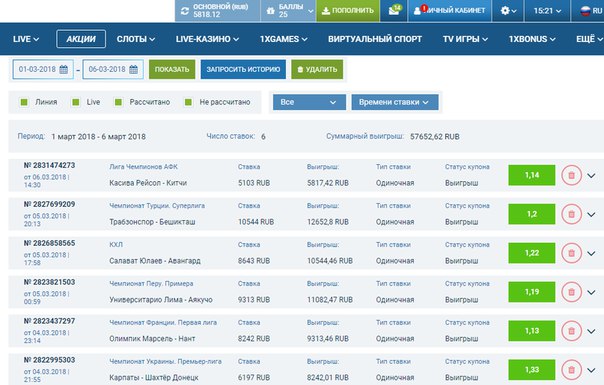Toggle the Live filter checkbox

point(76,102)
